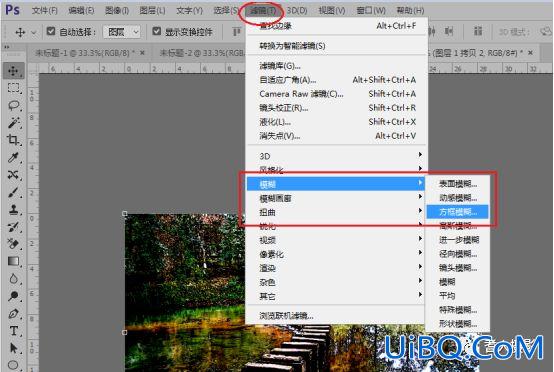Viewport: 554px width, 372px height.
Task: Select the Crop tool
Action: [13, 140]
